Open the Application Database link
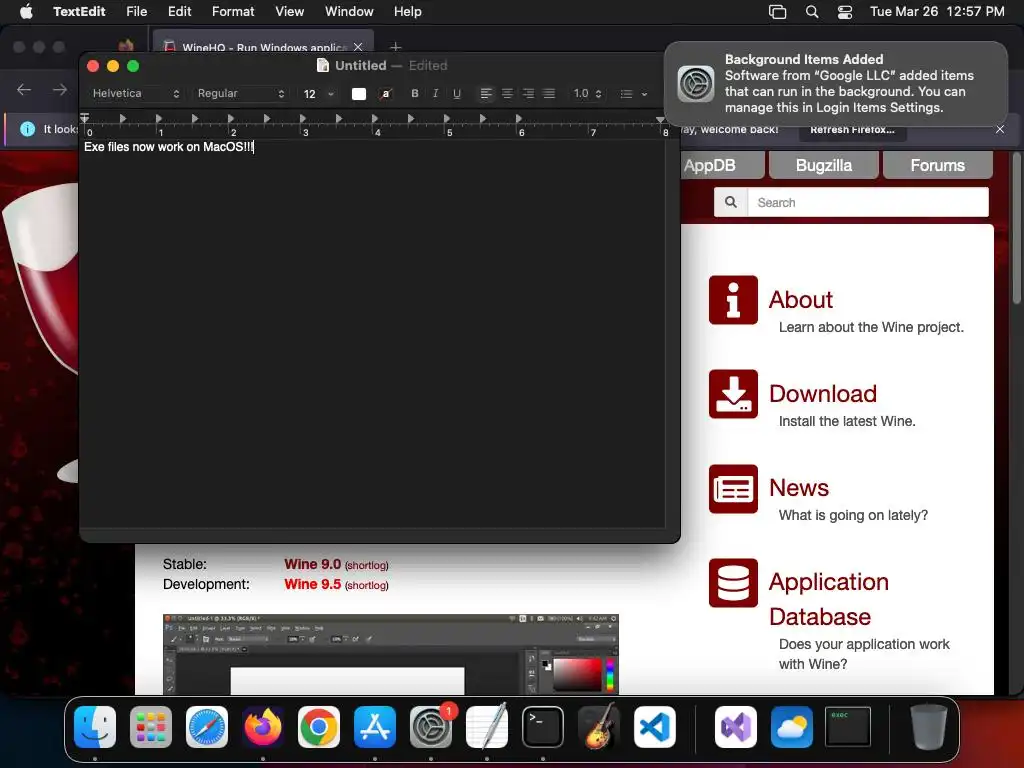Image resolution: width=1024 pixels, height=768 pixels. pyautogui.click(x=829, y=599)
